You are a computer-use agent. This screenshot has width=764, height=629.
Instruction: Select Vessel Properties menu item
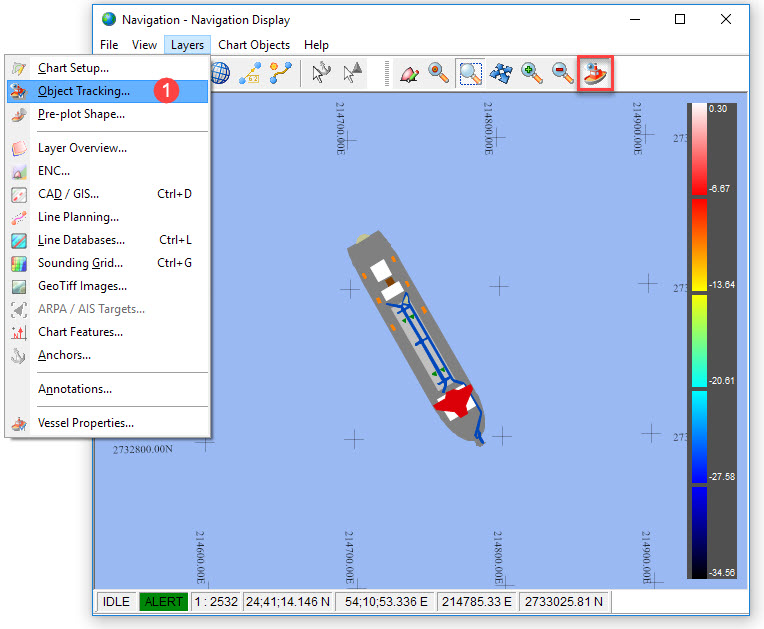click(85, 423)
